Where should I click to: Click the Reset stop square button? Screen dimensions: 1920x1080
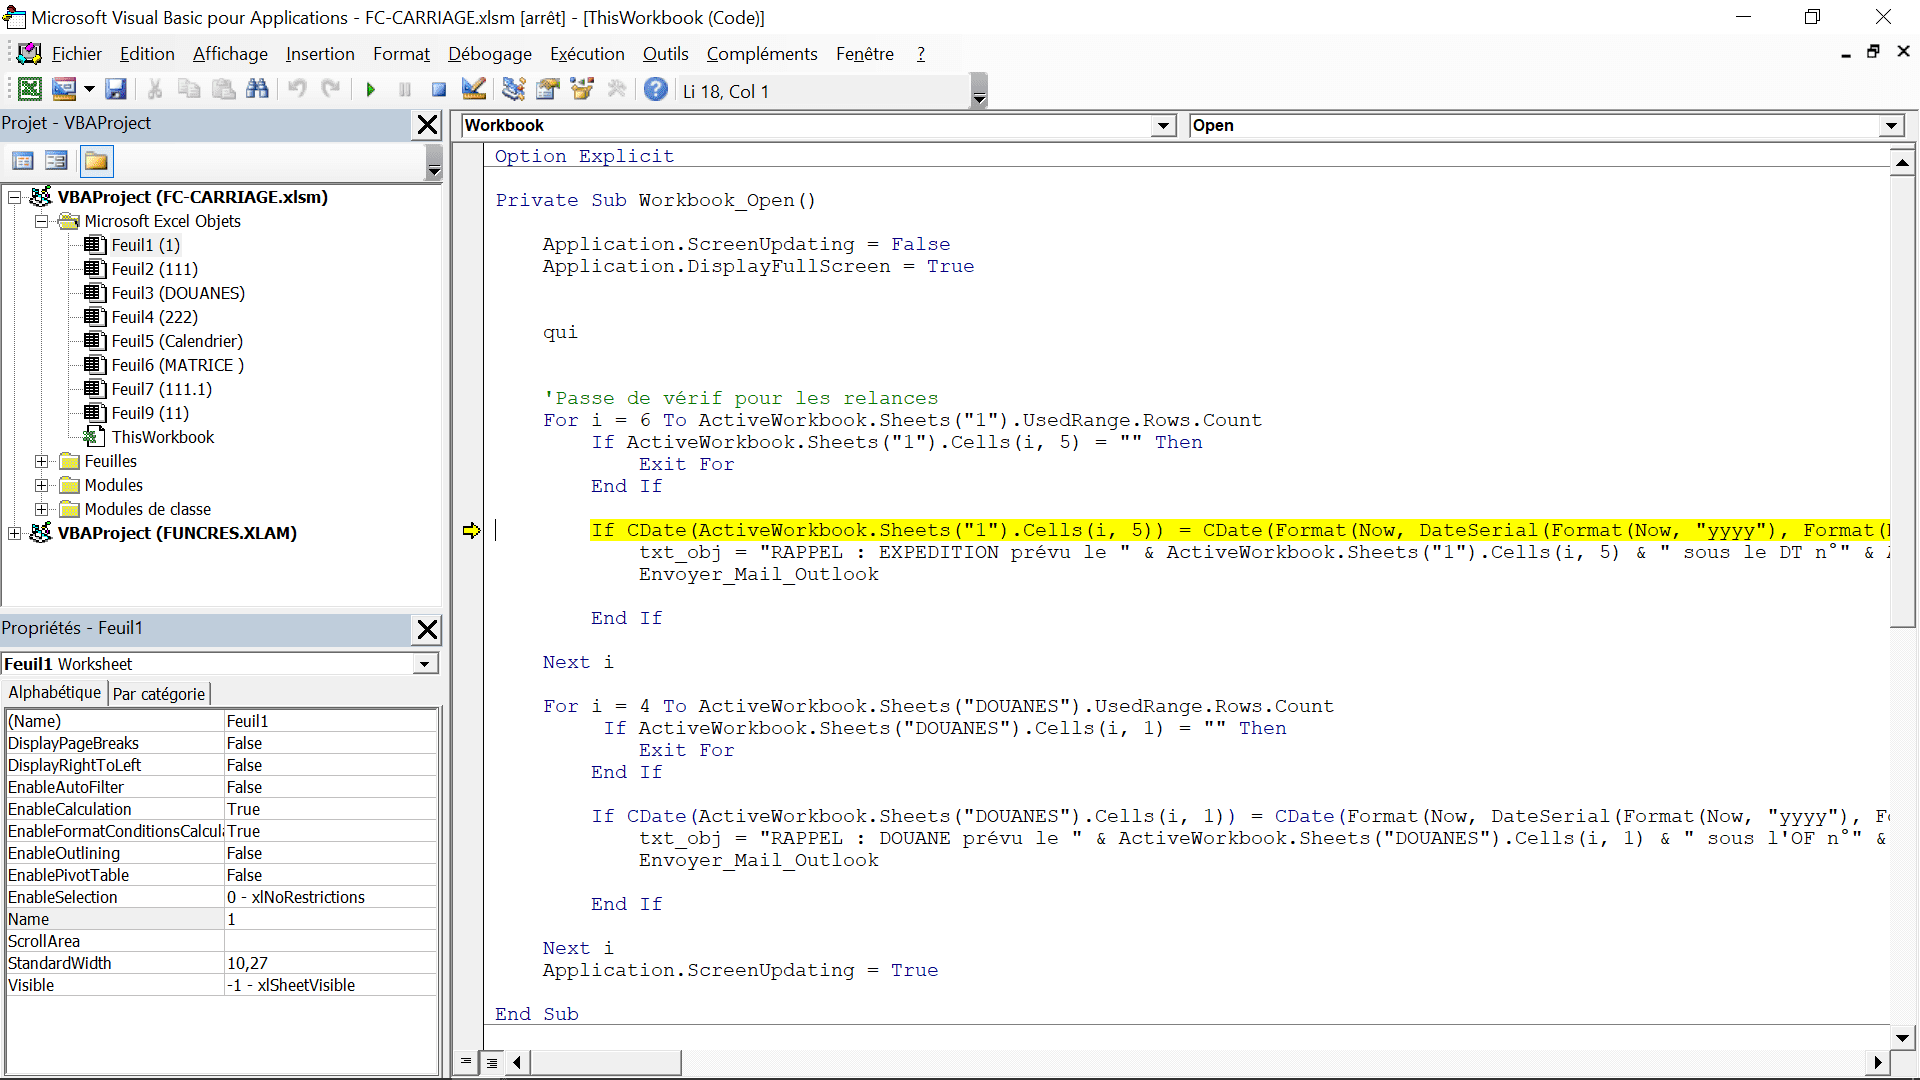point(438,90)
